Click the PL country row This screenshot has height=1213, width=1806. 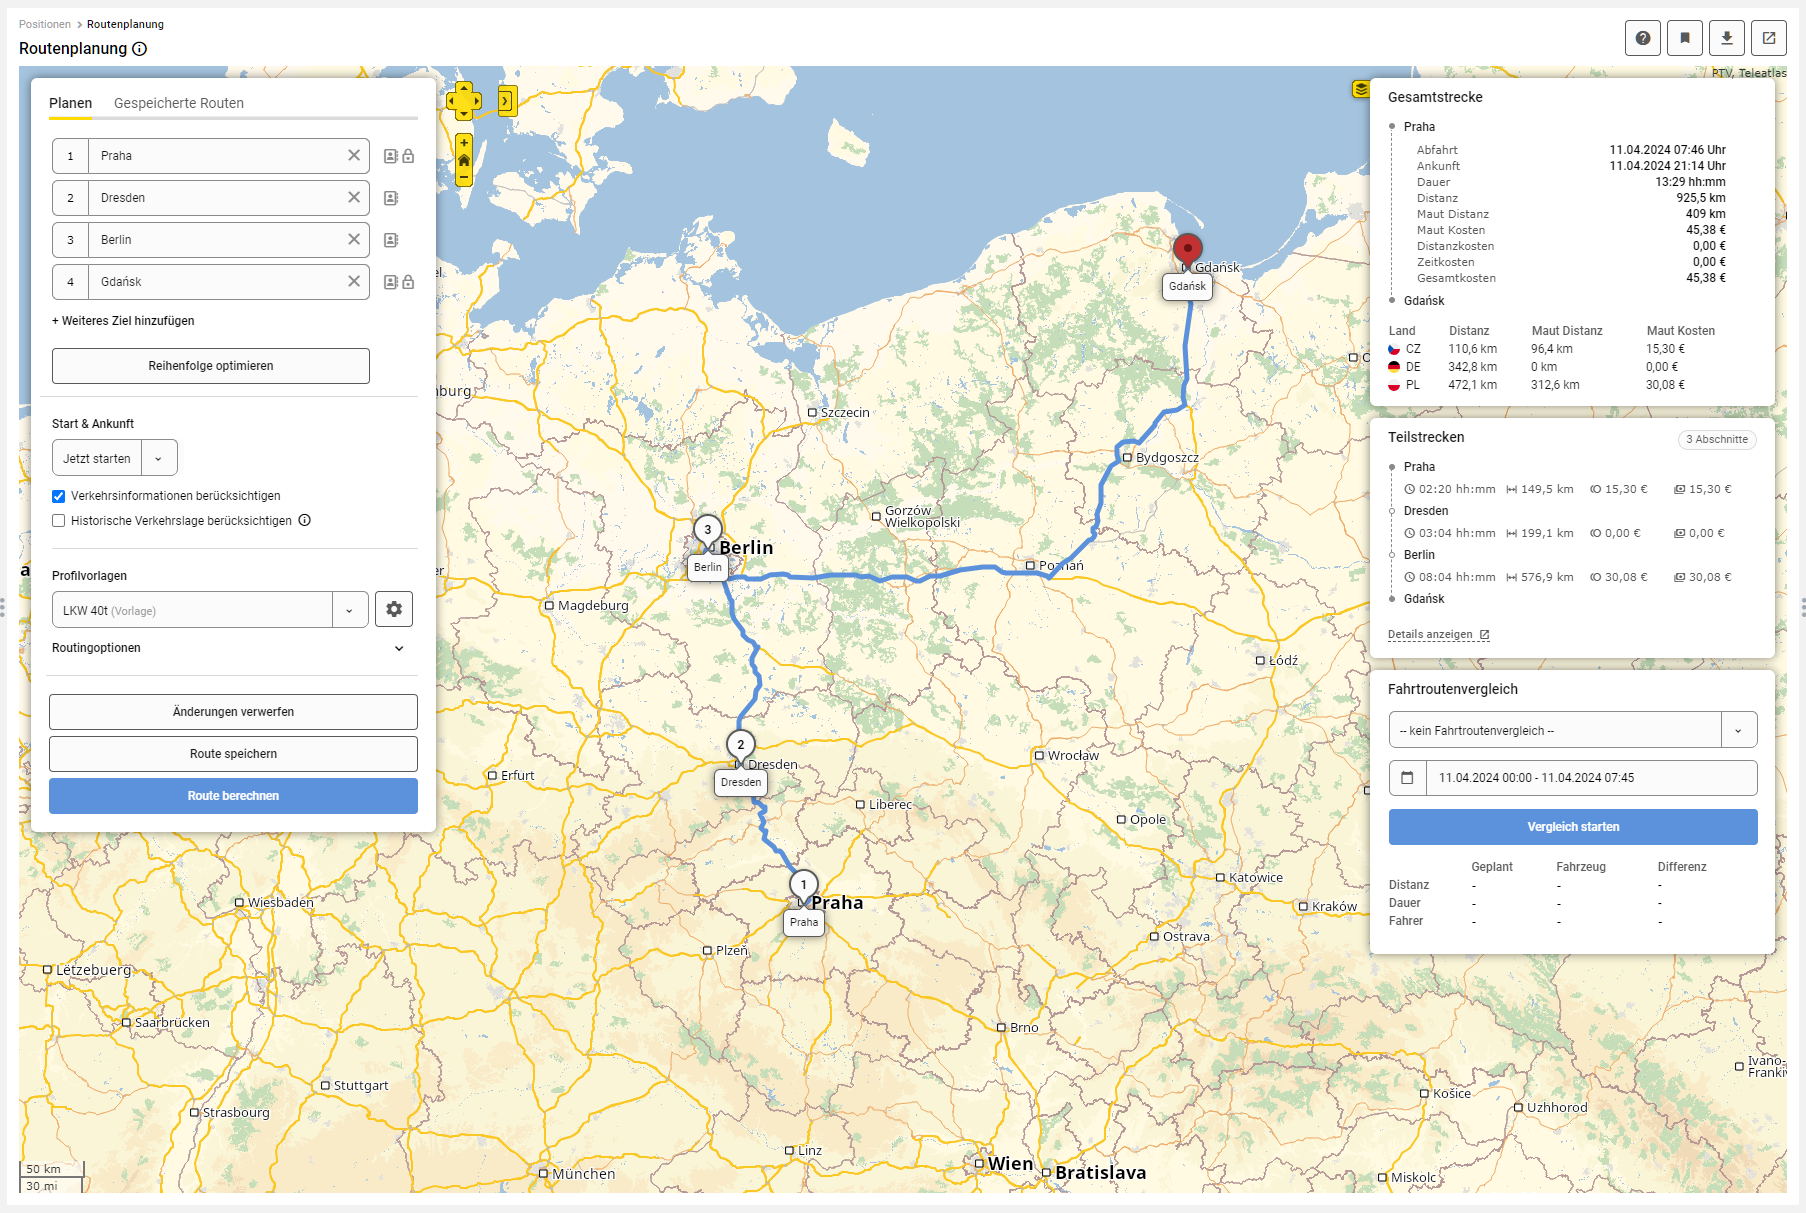point(1553,385)
